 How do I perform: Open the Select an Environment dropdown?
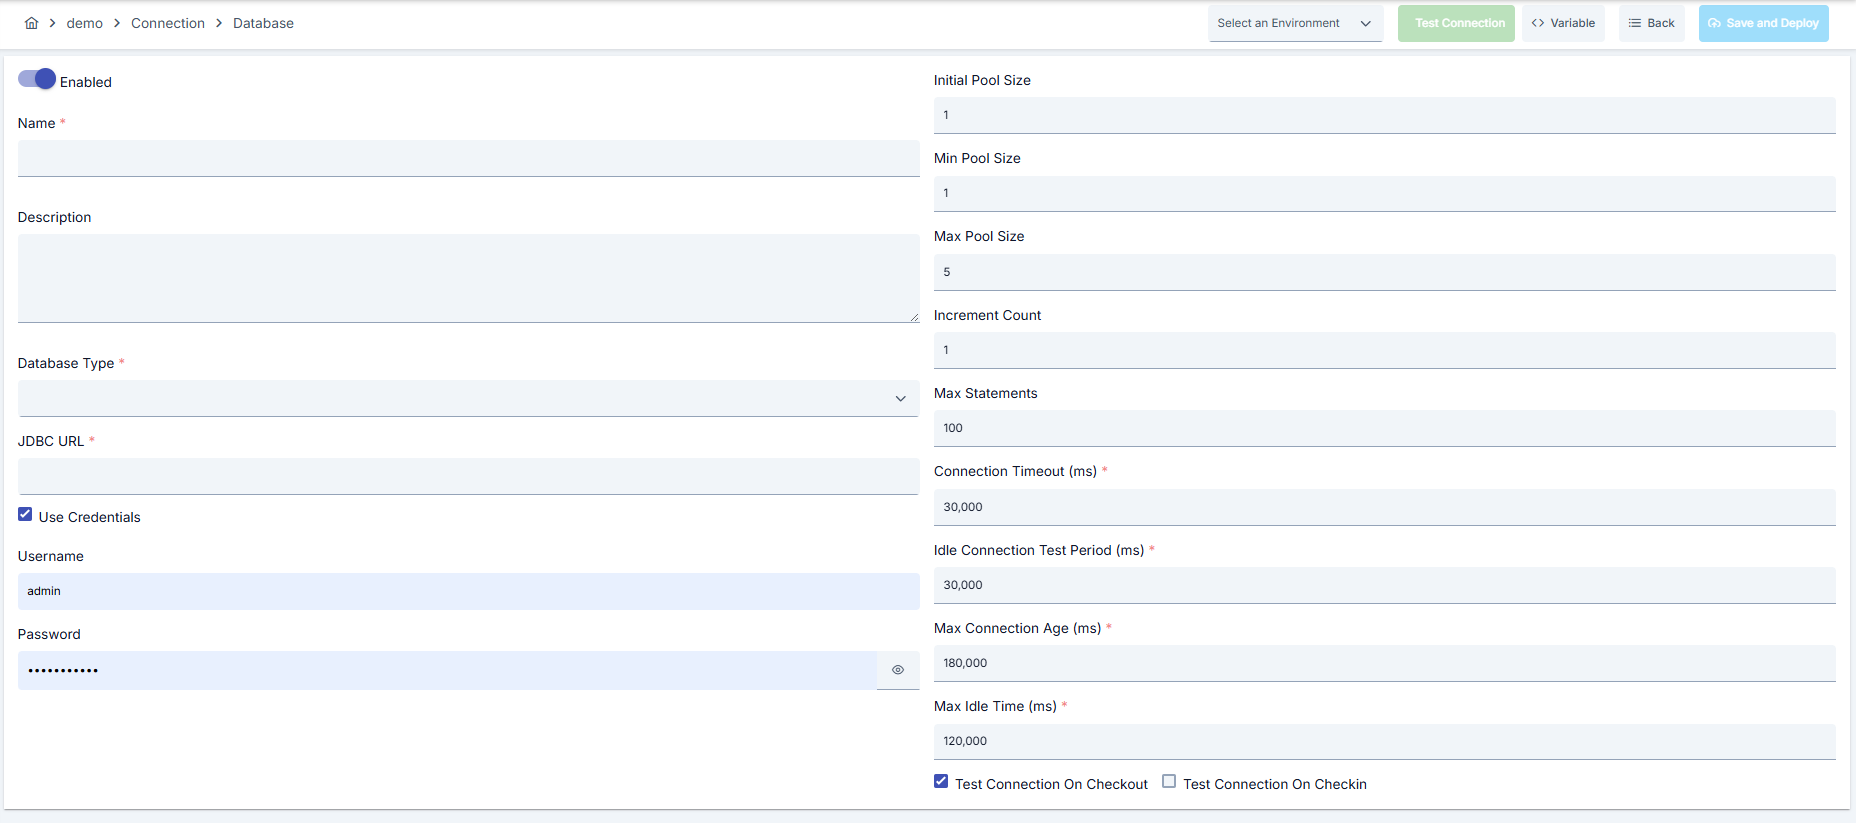coord(1295,23)
